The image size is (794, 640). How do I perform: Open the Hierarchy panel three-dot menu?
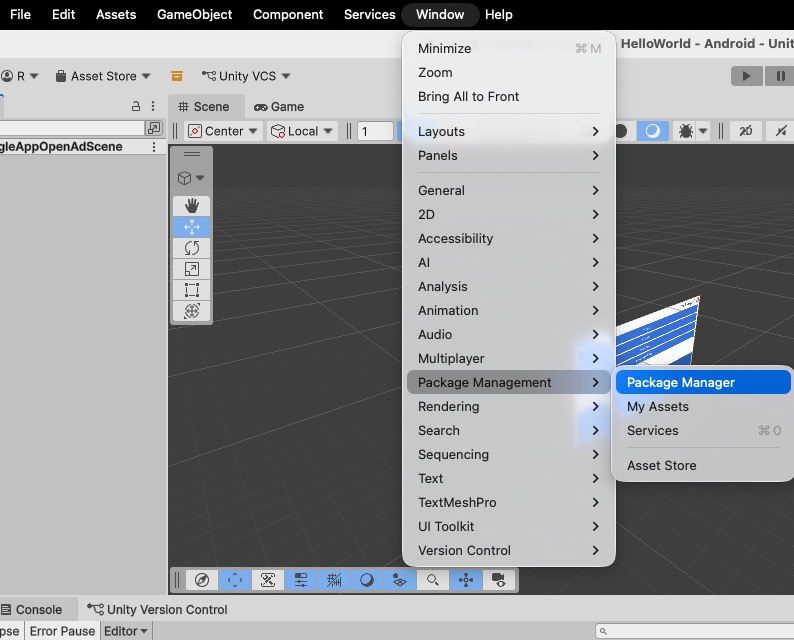[153, 106]
